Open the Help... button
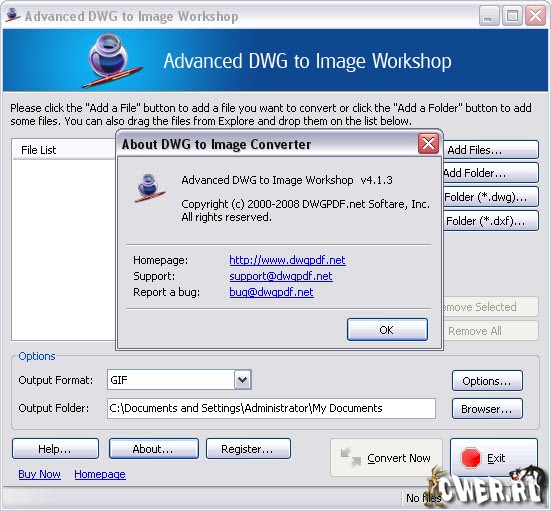The width and height of the screenshot is (551, 511). [x=55, y=449]
